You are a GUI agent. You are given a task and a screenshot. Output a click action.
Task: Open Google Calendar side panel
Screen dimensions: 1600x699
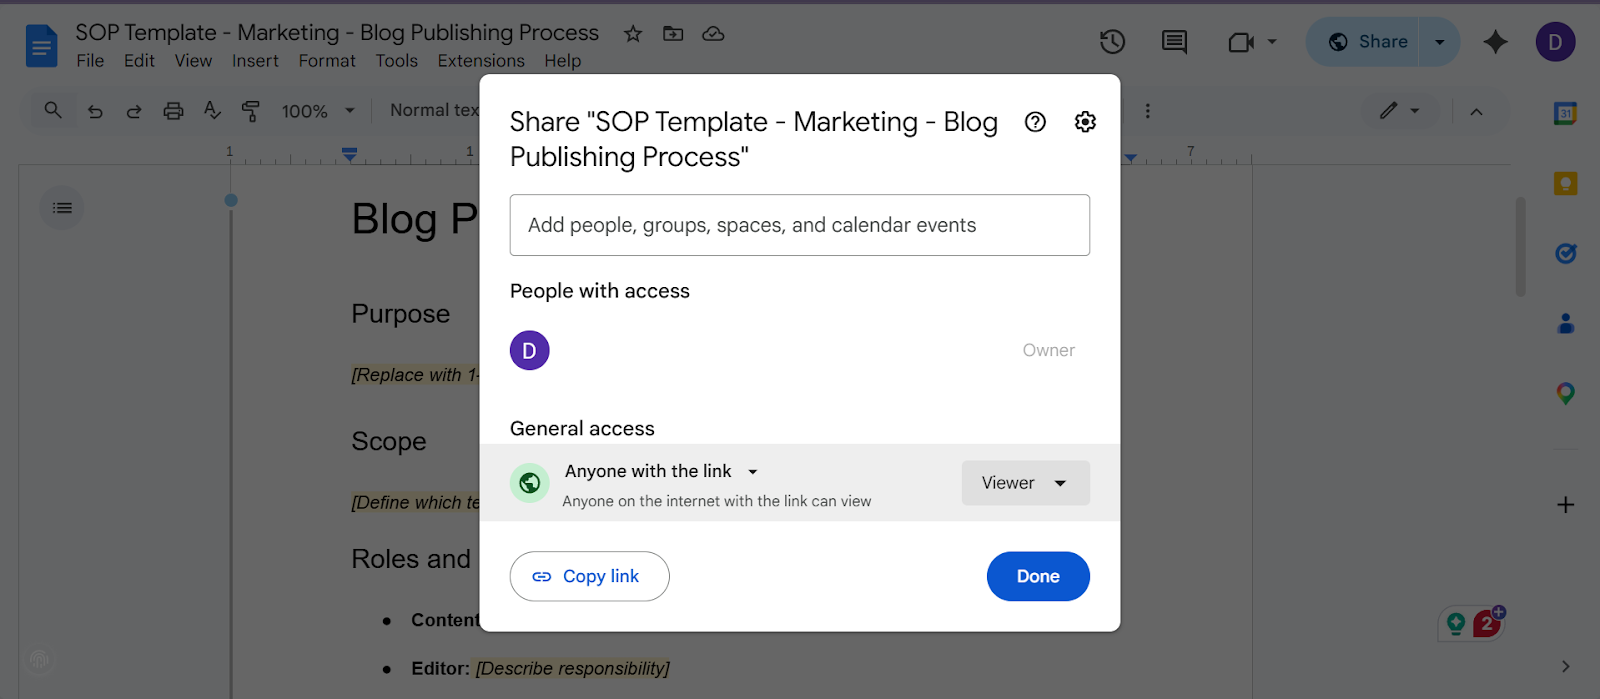(1565, 113)
